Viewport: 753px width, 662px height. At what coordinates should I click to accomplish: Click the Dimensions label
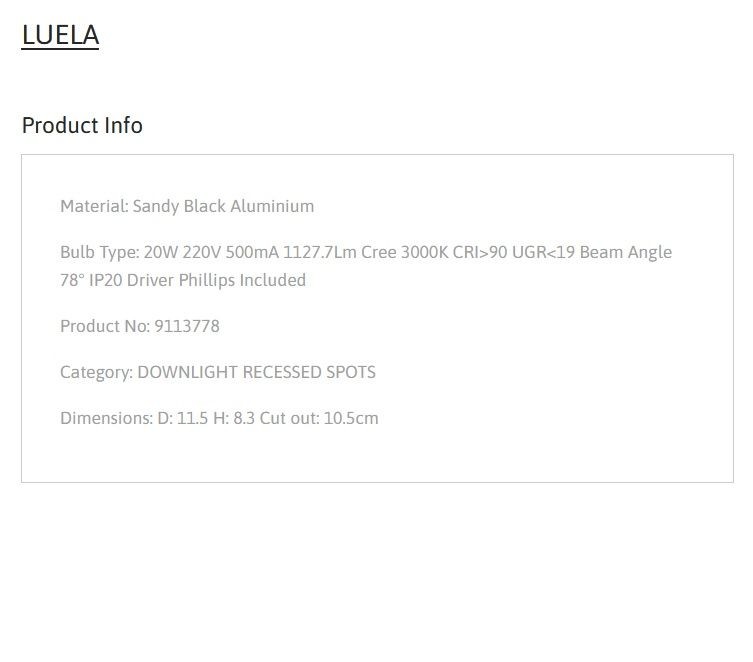tap(107, 418)
